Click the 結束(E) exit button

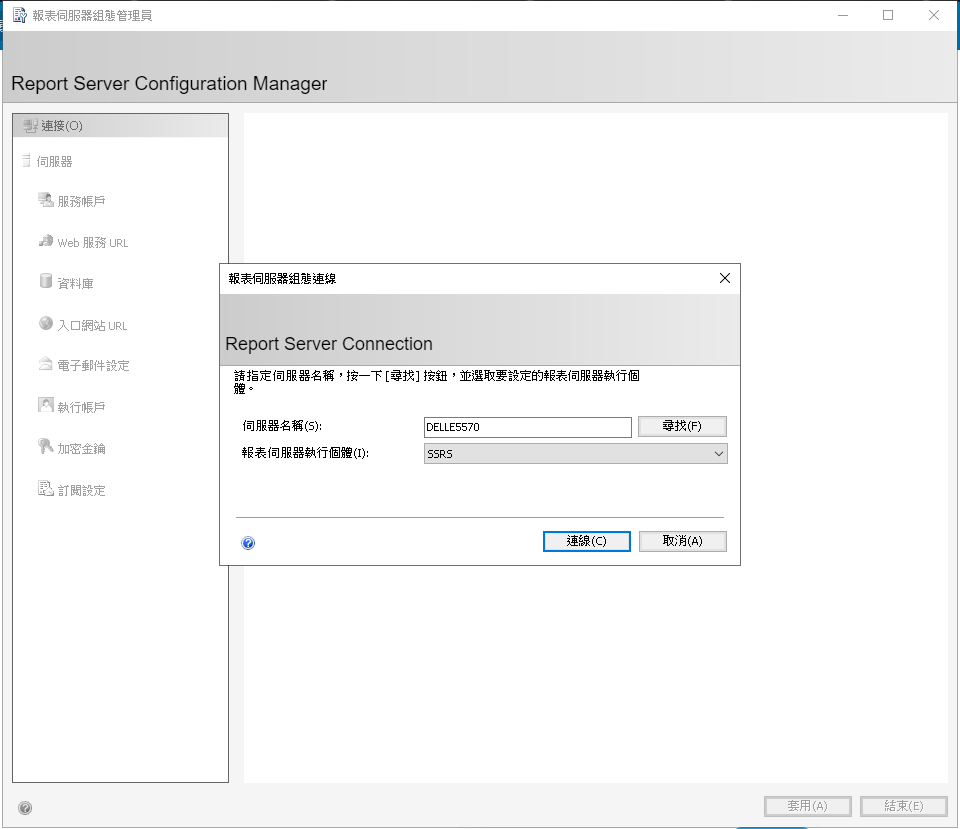click(903, 806)
